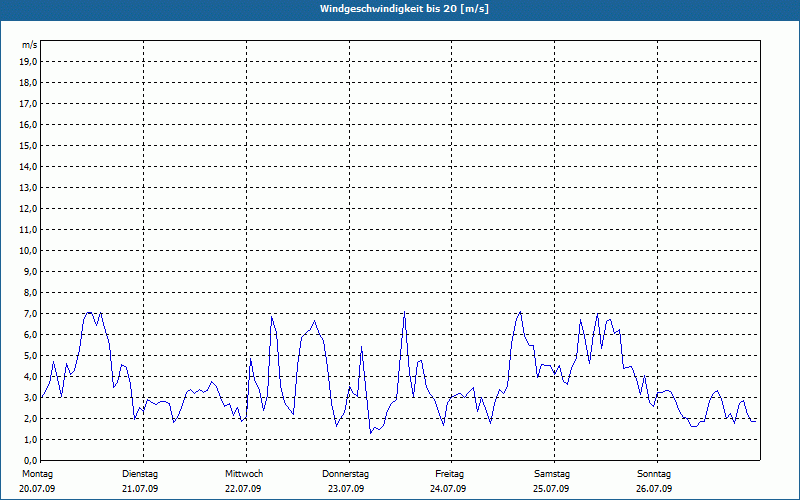
Task: Click the '19,0' axis label
Action: coord(28,62)
